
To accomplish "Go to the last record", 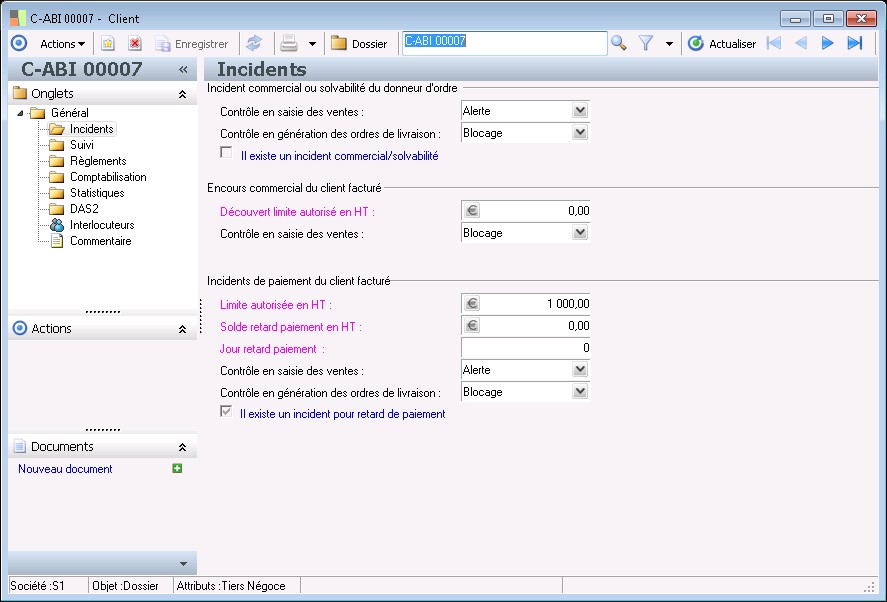I will [855, 43].
